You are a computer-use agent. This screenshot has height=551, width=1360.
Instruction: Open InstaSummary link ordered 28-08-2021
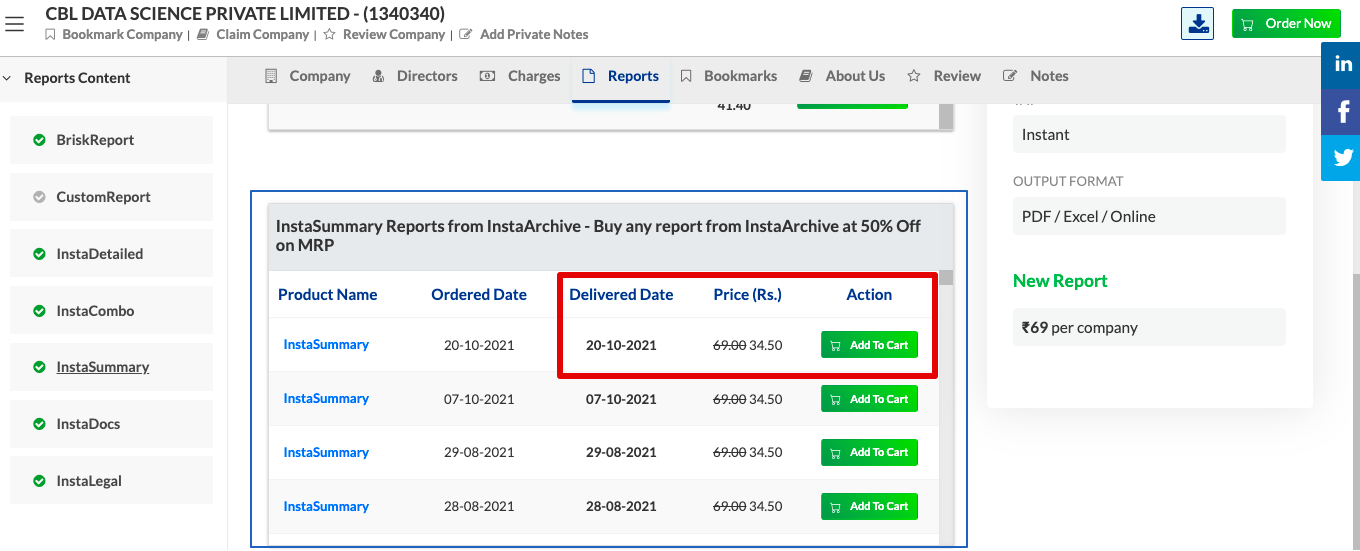pyautogui.click(x=326, y=506)
